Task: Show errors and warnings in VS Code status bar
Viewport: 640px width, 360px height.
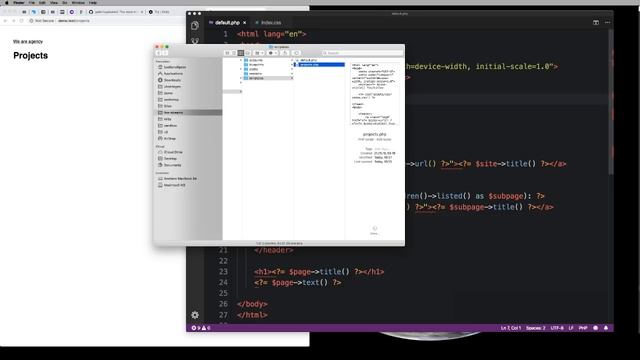Action: pyautogui.click(x=201, y=328)
